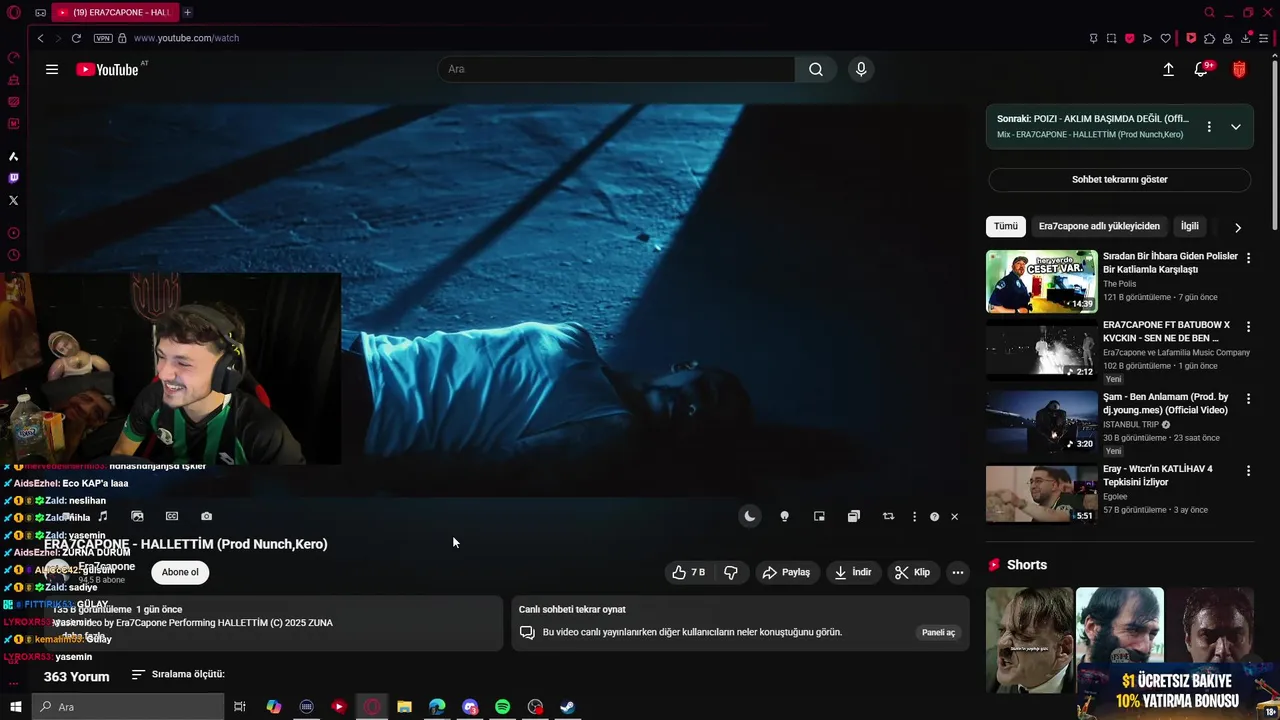This screenshot has height=720, width=1280.
Task: Open the upload/create video icon
Action: [1168, 69]
